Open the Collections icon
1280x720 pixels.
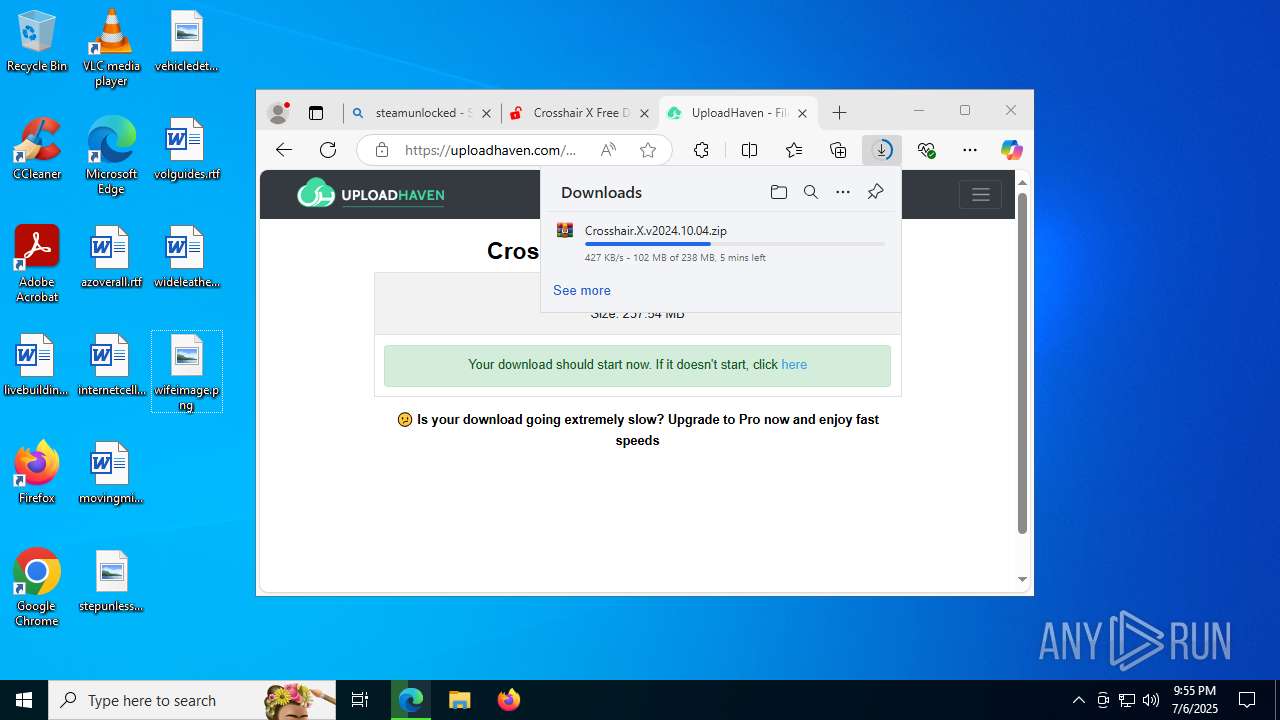click(838, 150)
